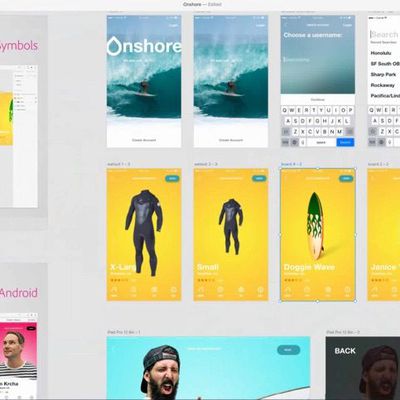
Task: Click the globe key on username keyboard
Action: point(294,142)
